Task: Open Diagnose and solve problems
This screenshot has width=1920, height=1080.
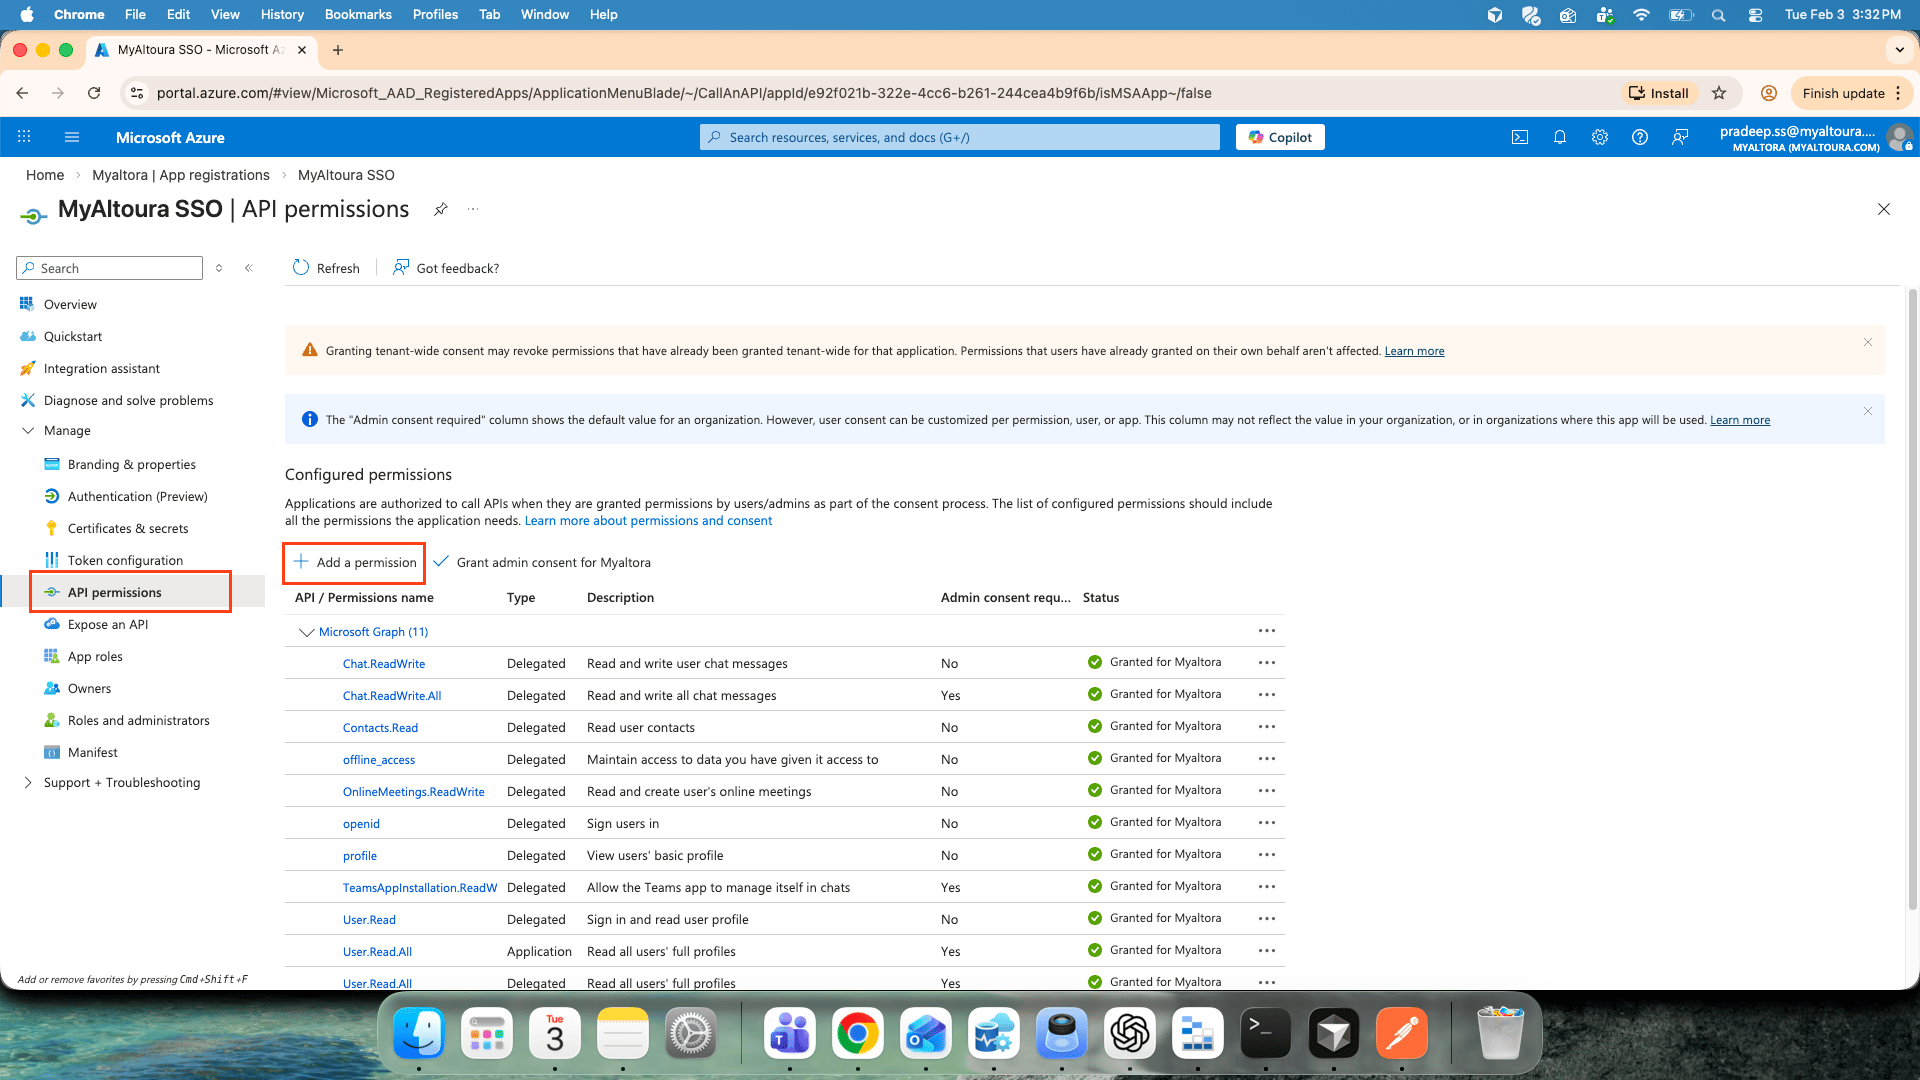Action: pos(128,400)
